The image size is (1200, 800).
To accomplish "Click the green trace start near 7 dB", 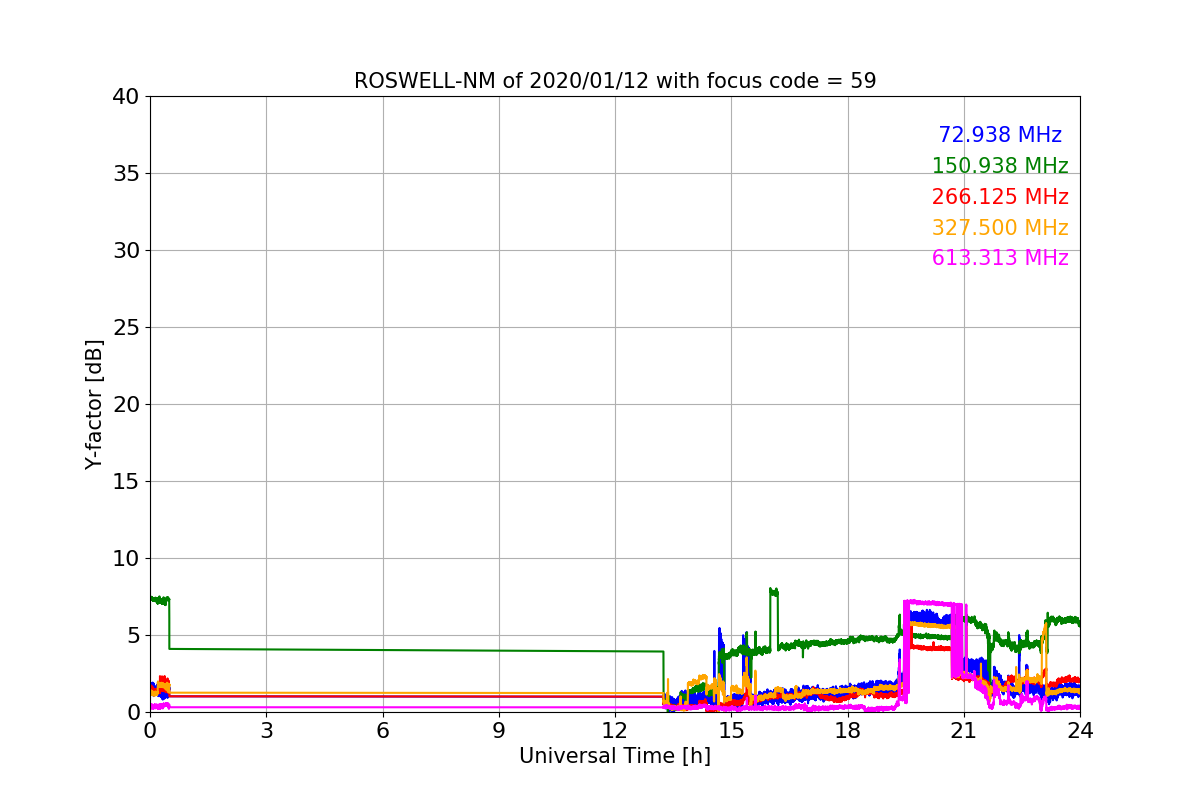I will pos(159,600).
